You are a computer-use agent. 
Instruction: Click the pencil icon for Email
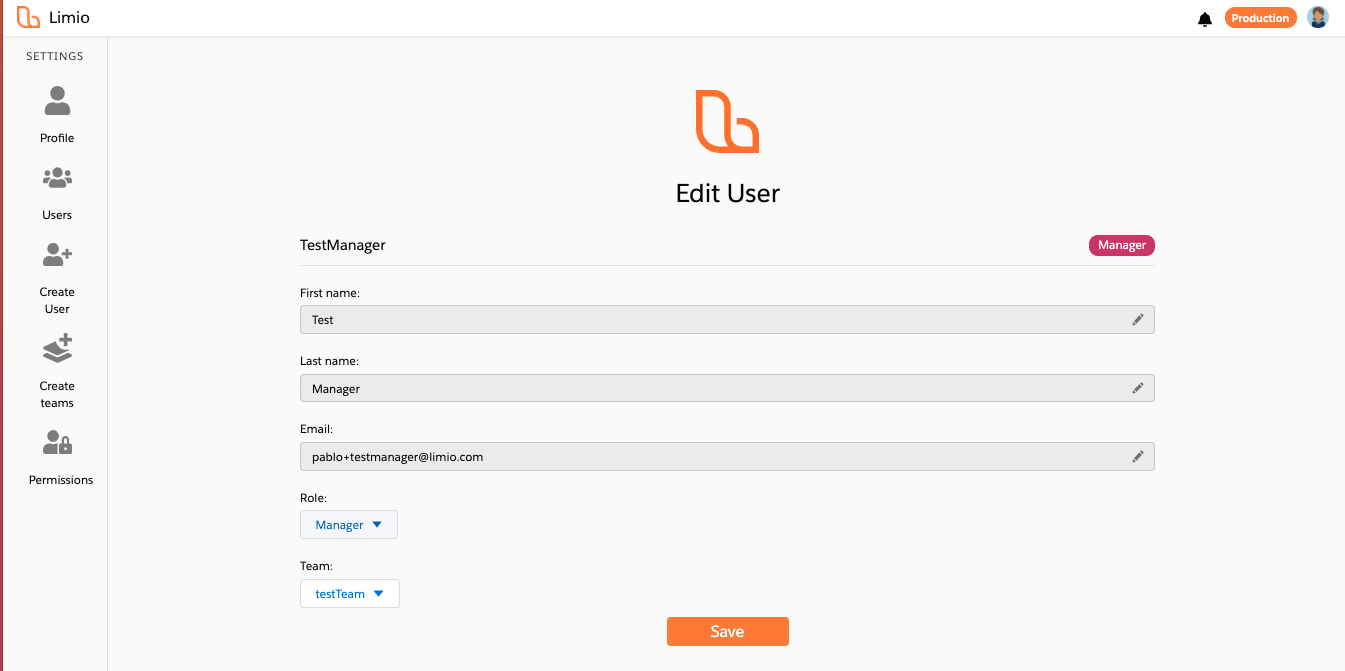click(1137, 456)
